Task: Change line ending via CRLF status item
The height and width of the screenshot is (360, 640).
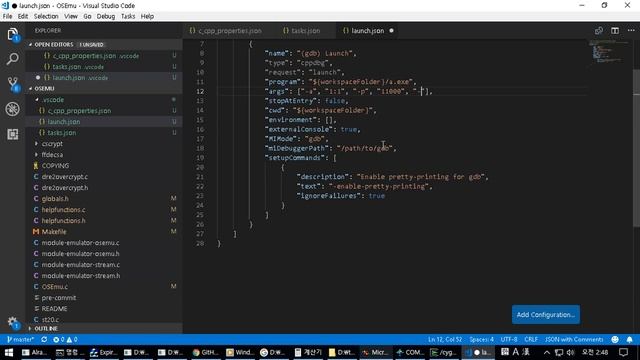Action: tap(531, 340)
